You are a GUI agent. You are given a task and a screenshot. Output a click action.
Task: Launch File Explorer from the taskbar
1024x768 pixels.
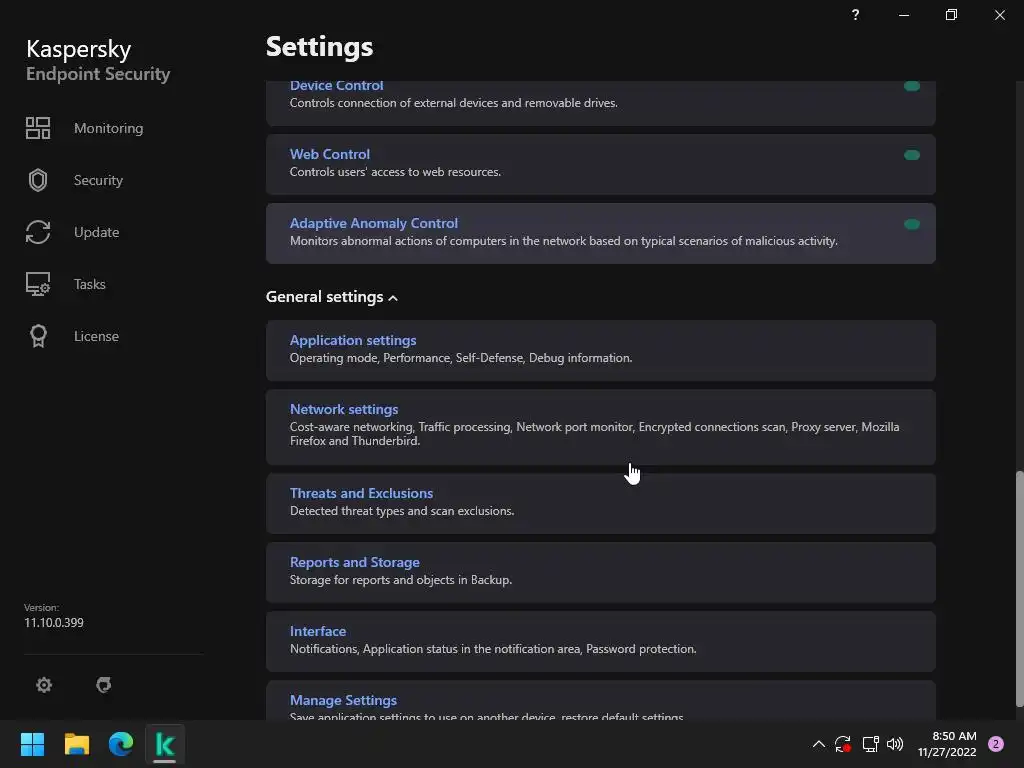pos(76,744)
